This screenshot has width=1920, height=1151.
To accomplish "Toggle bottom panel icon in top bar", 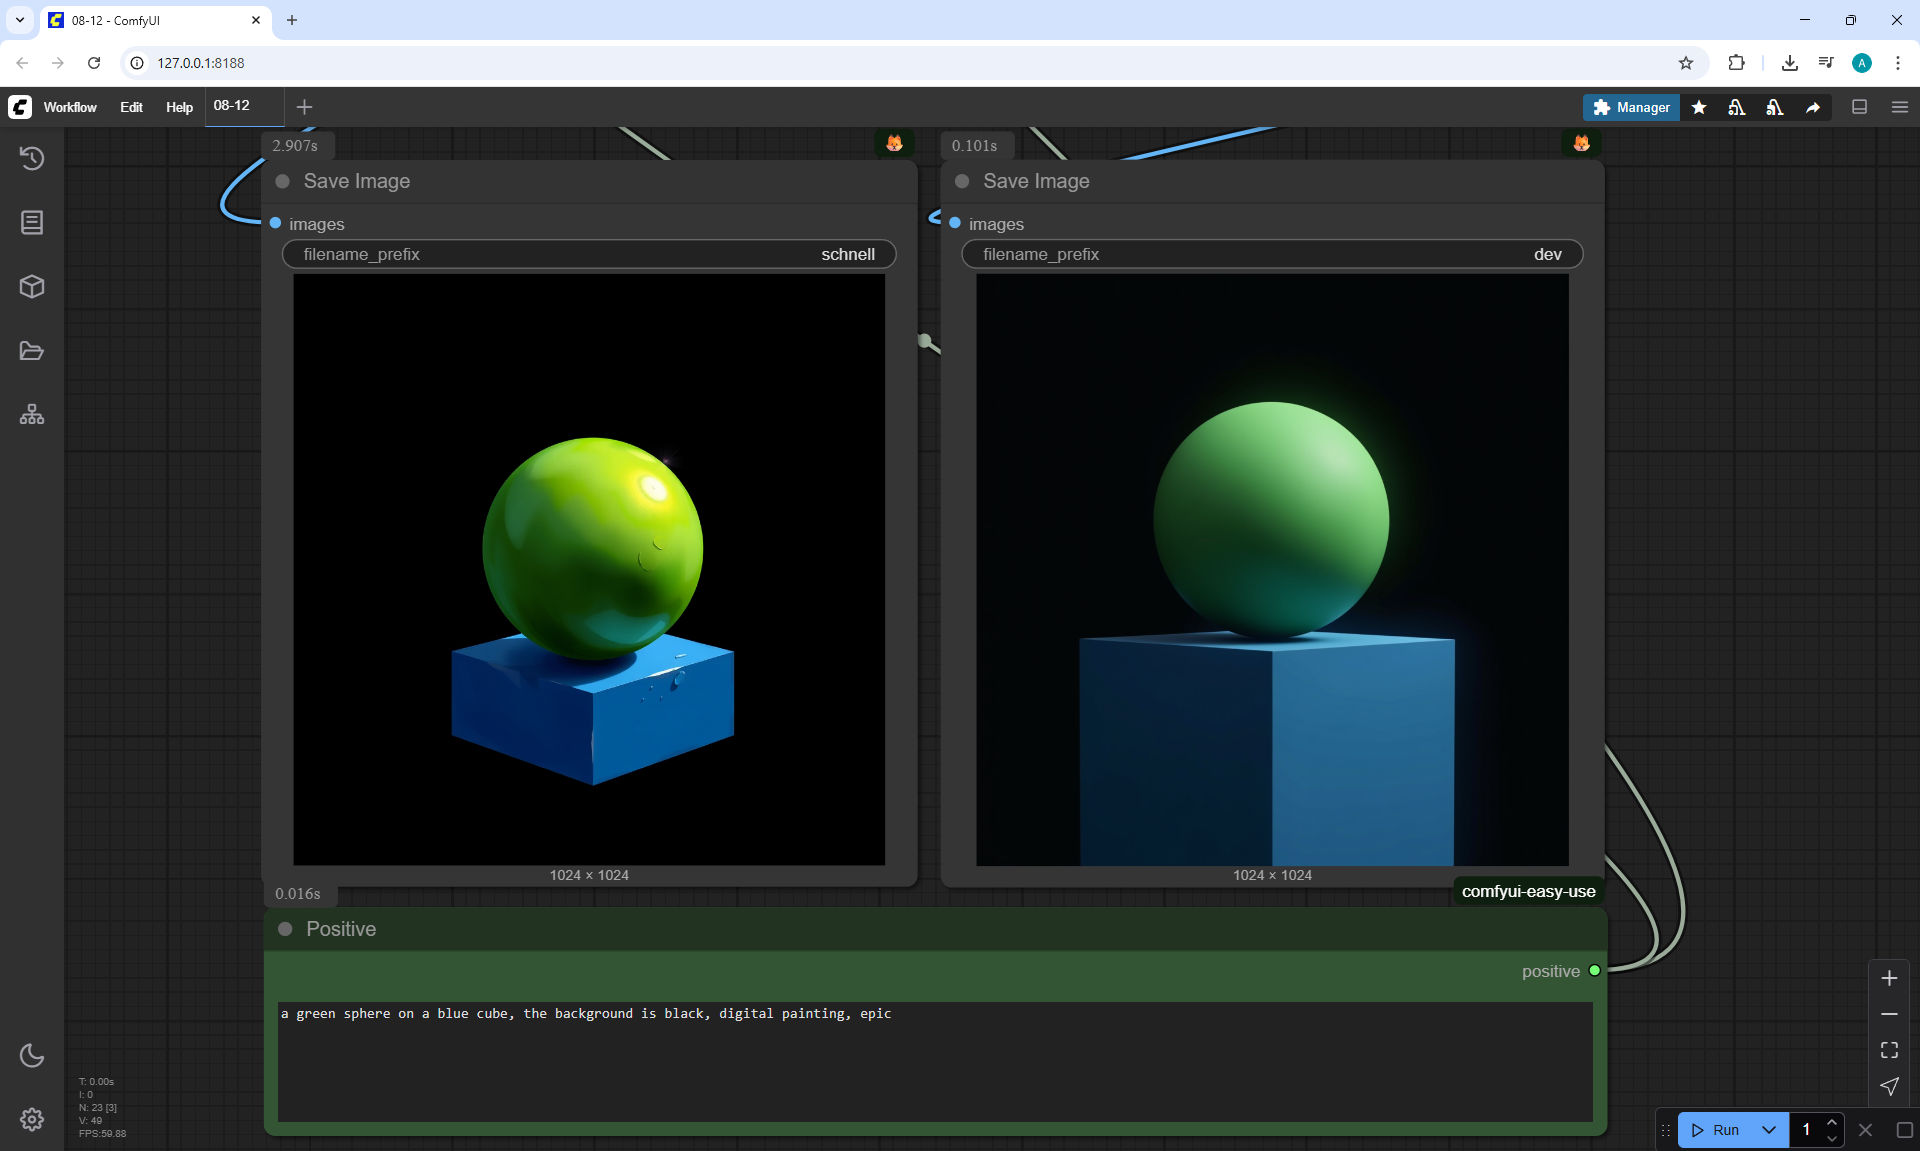I will point(1859,107).
